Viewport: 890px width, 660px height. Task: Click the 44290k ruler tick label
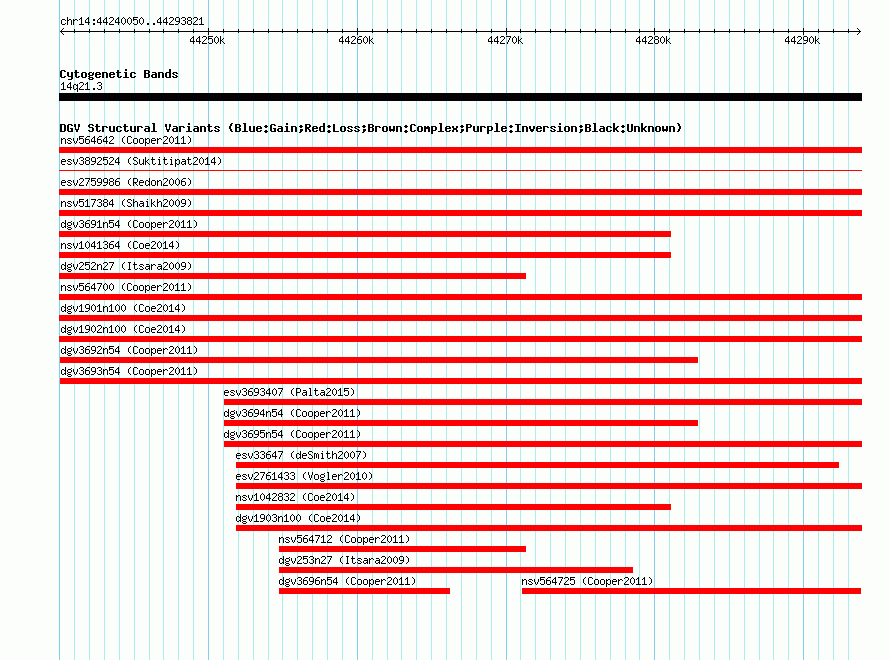pos(802,40)
